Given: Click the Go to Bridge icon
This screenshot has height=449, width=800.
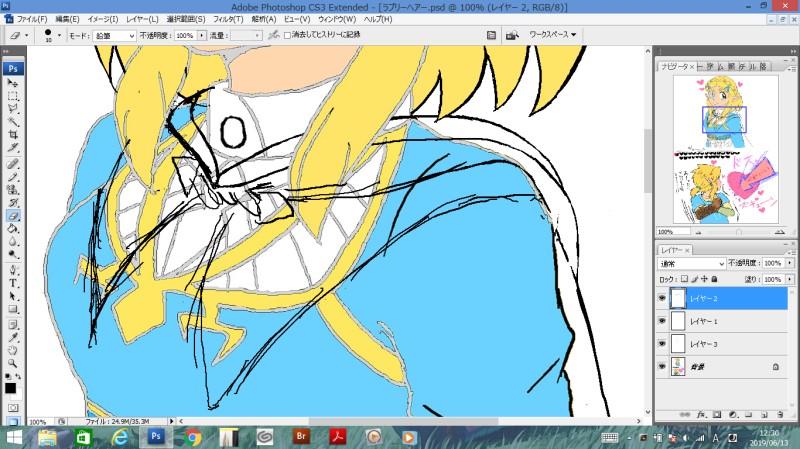Looking at the screenshot, I should click(512, 35).
